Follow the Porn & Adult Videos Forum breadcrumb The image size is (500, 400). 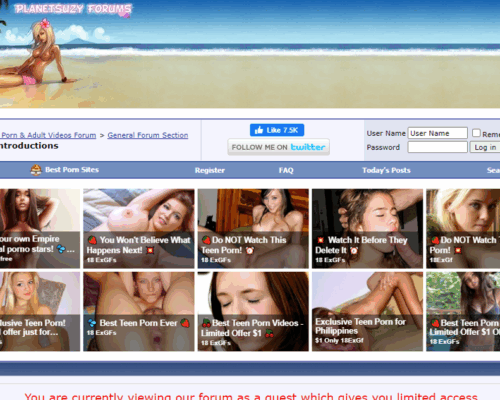click(49, 135)
